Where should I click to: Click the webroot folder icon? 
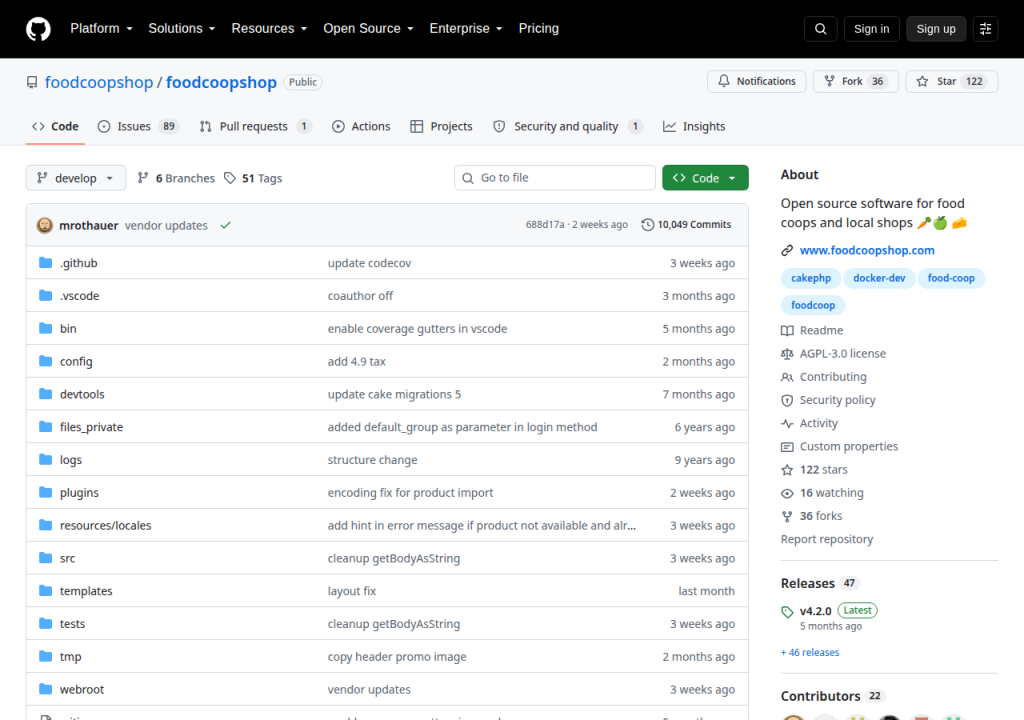pos(46,689)
